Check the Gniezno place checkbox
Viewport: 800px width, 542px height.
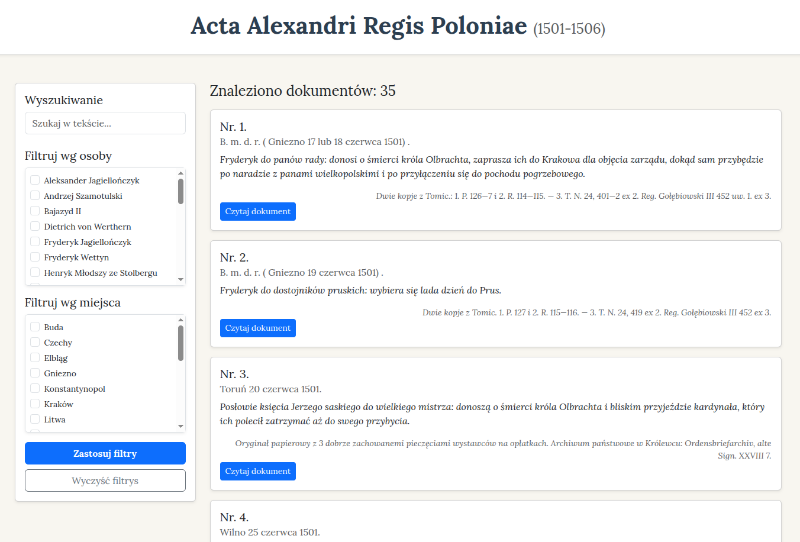35,373
